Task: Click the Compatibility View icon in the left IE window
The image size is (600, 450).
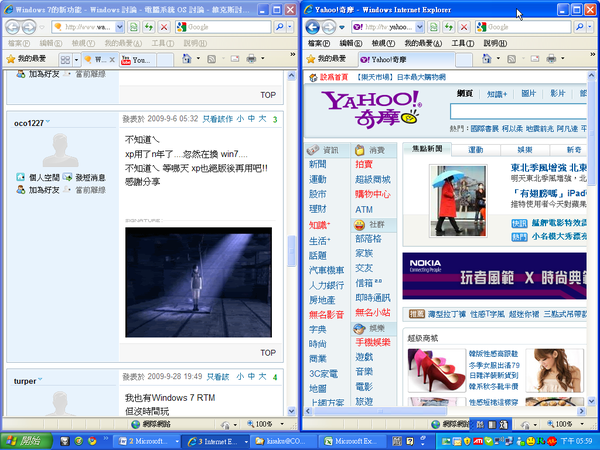Action: [x=133, y=27]
